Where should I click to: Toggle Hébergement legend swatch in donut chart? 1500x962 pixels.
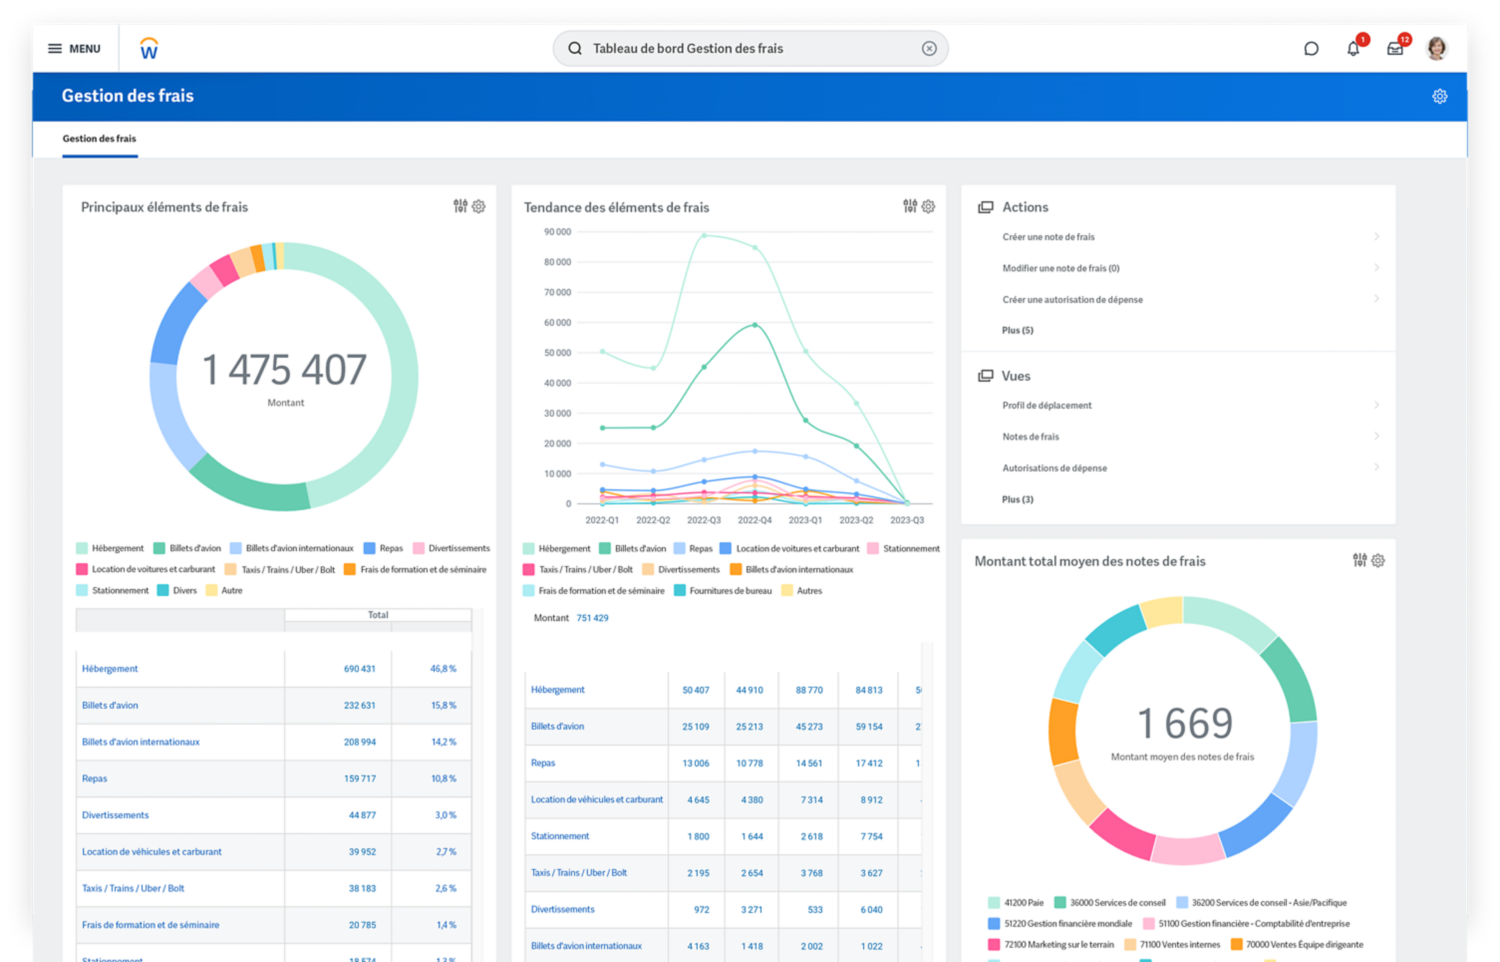click(x=82, y=548)
